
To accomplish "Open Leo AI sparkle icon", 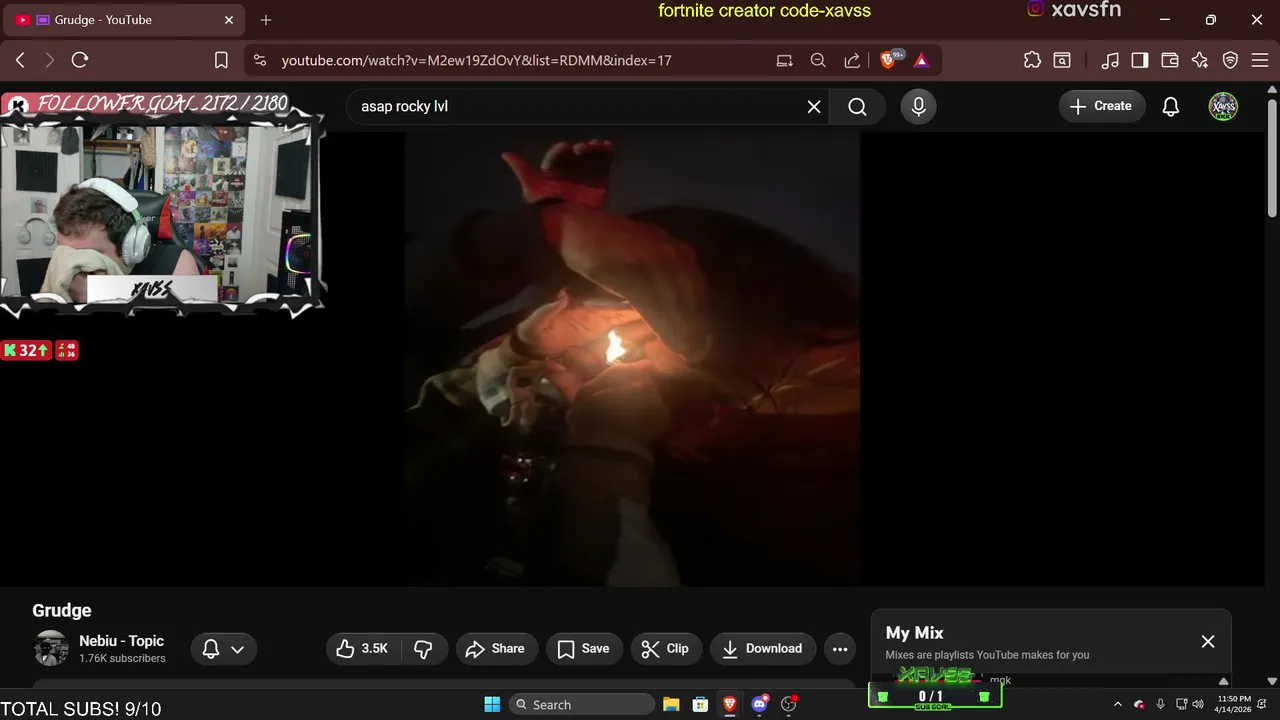I will pyautogui.click(x=1200, y=60).
